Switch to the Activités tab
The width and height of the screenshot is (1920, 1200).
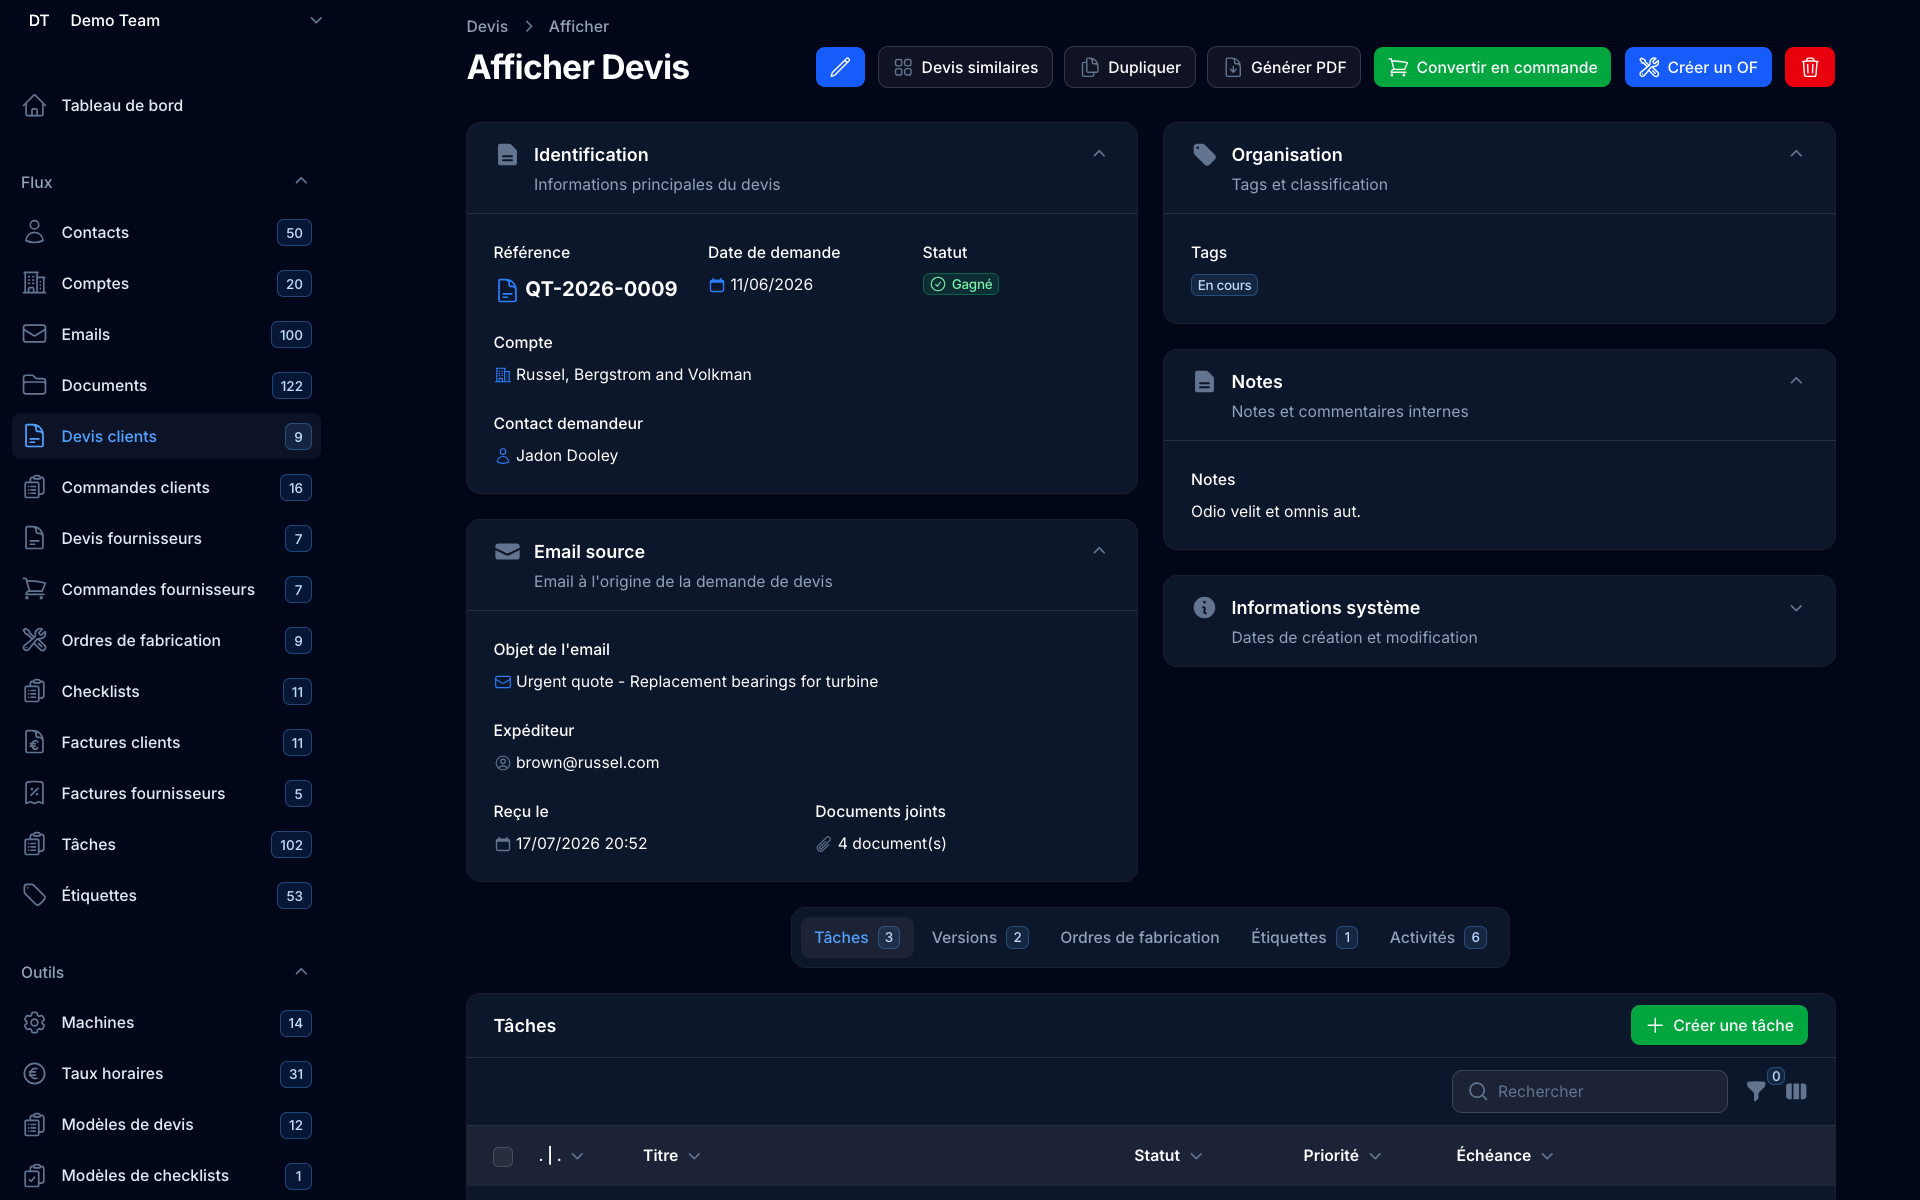[1438, 937]
